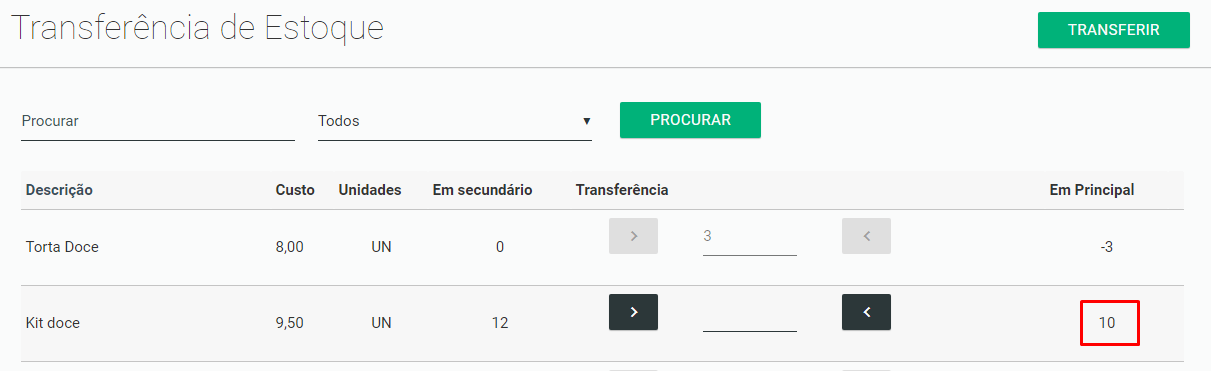Viewport: 1211px width, 371px height.
Task: Click the Em Principal column header
Action: (1092, 190)
